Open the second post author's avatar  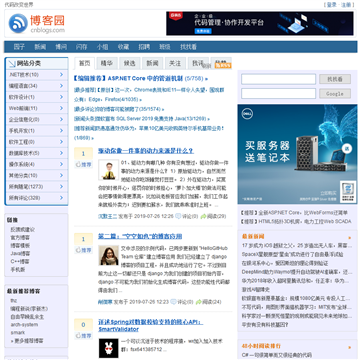(108, 255)
